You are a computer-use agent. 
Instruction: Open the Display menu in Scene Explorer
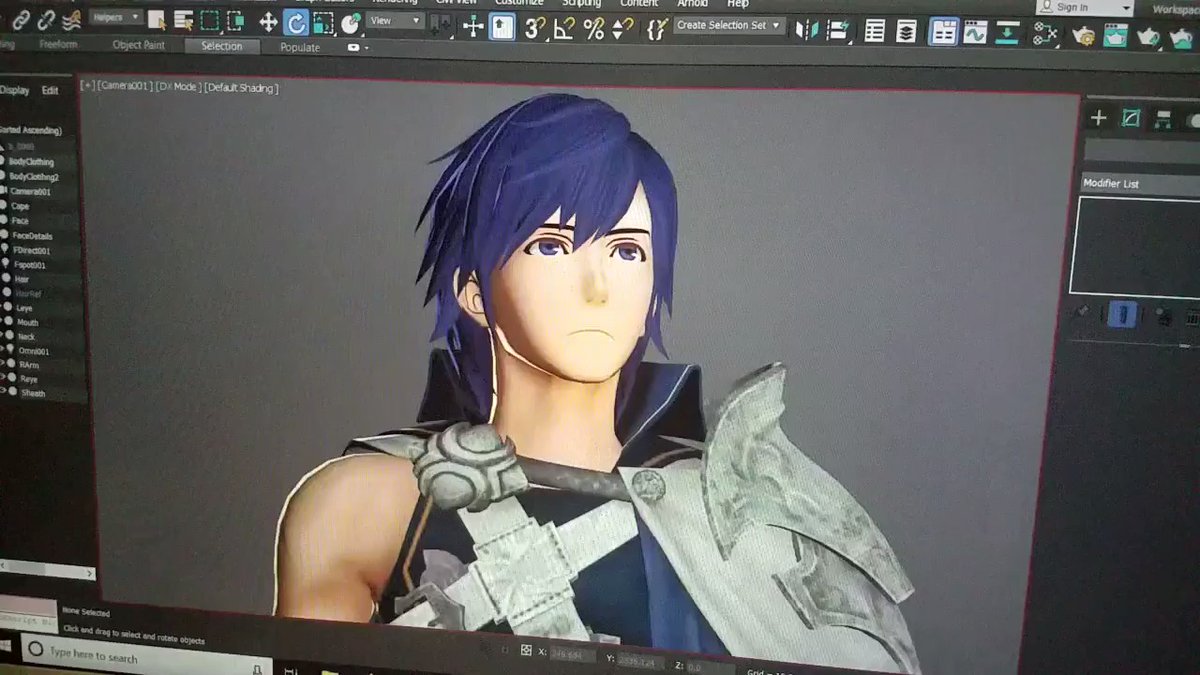(14, 90)
